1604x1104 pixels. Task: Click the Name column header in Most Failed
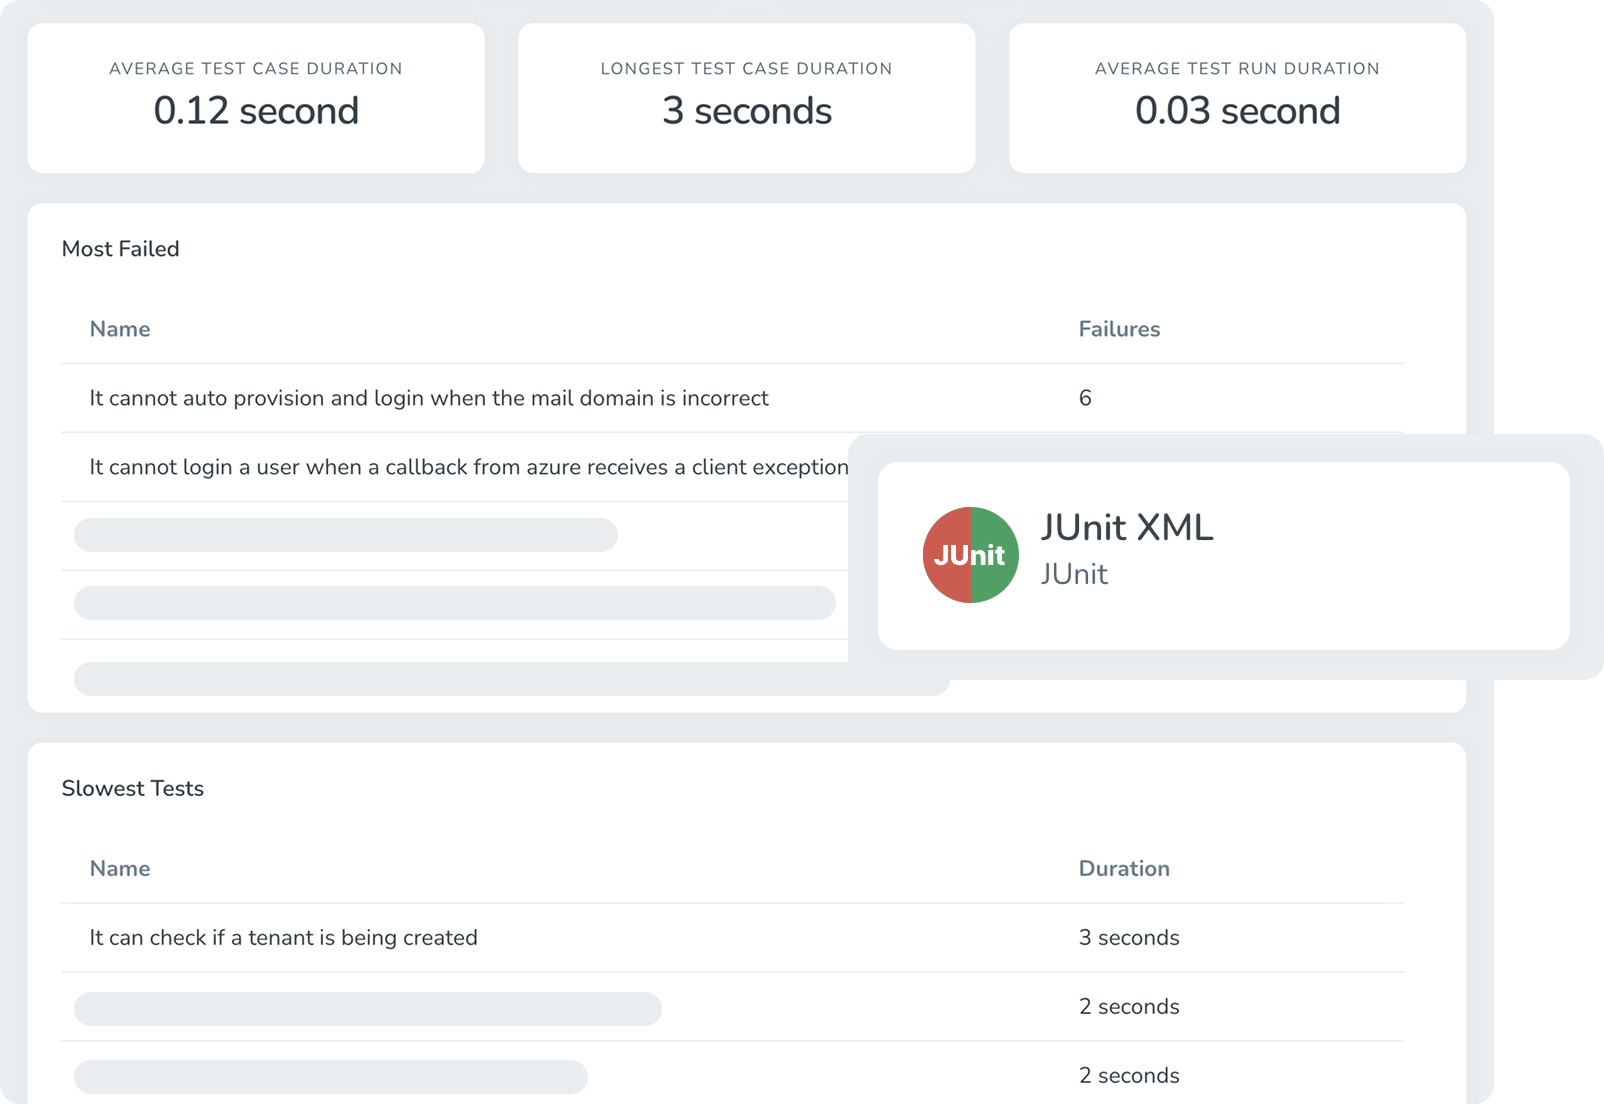tap(120, 329)
